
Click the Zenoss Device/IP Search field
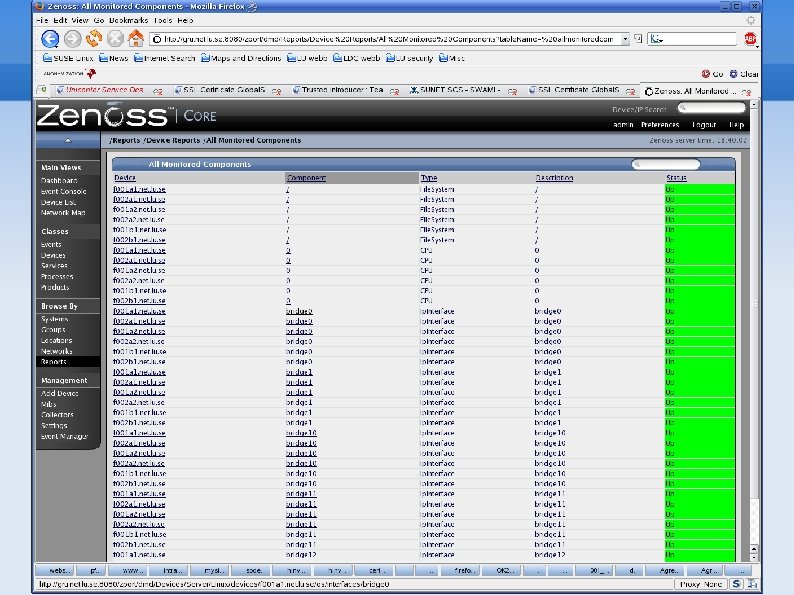(711, 108)
